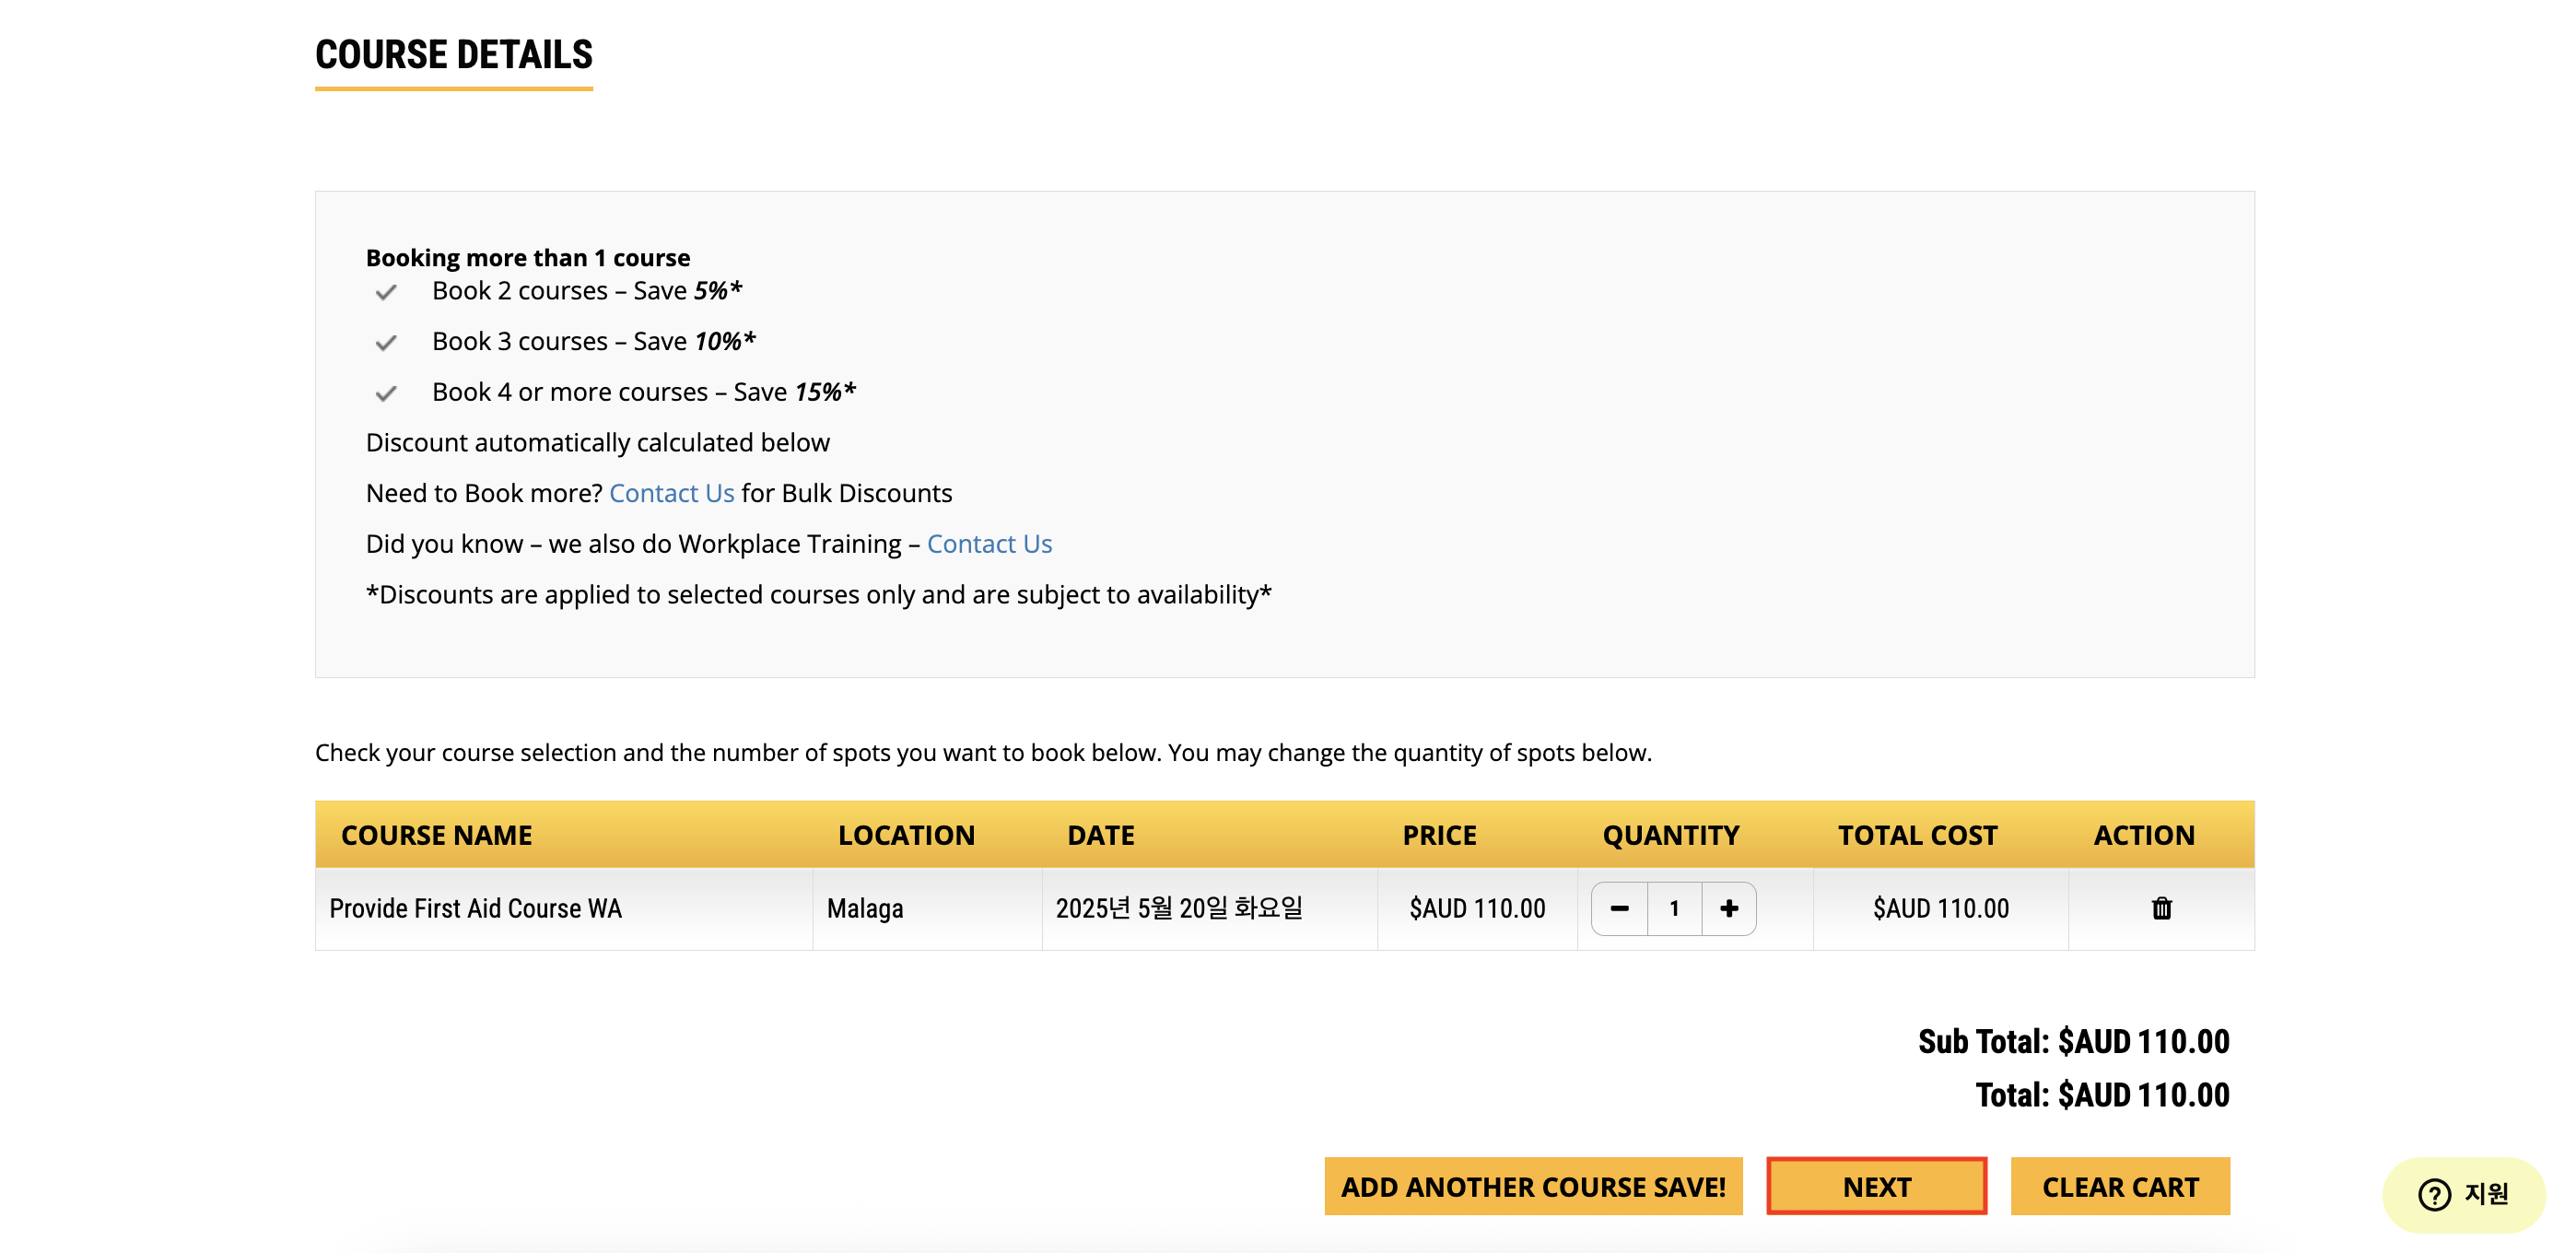Decrease quantity with minus button
This screenshot has width=2576, height=1253.
point(1619,908)
